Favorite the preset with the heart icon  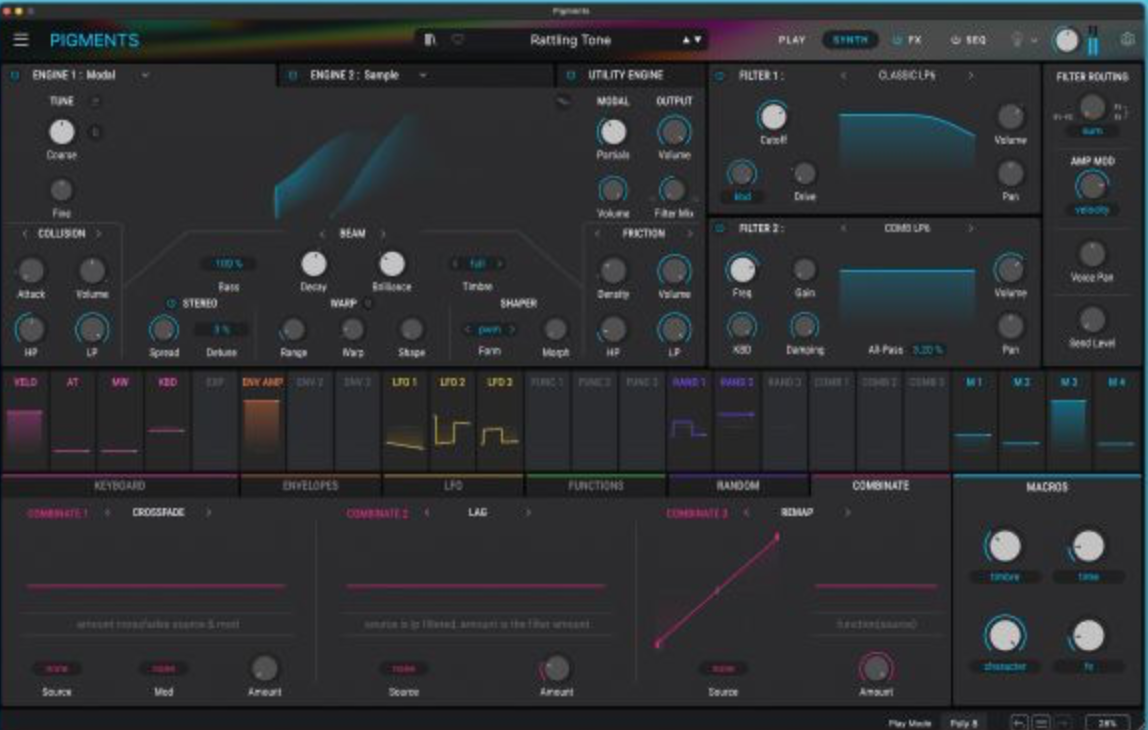tap(458, 40)
